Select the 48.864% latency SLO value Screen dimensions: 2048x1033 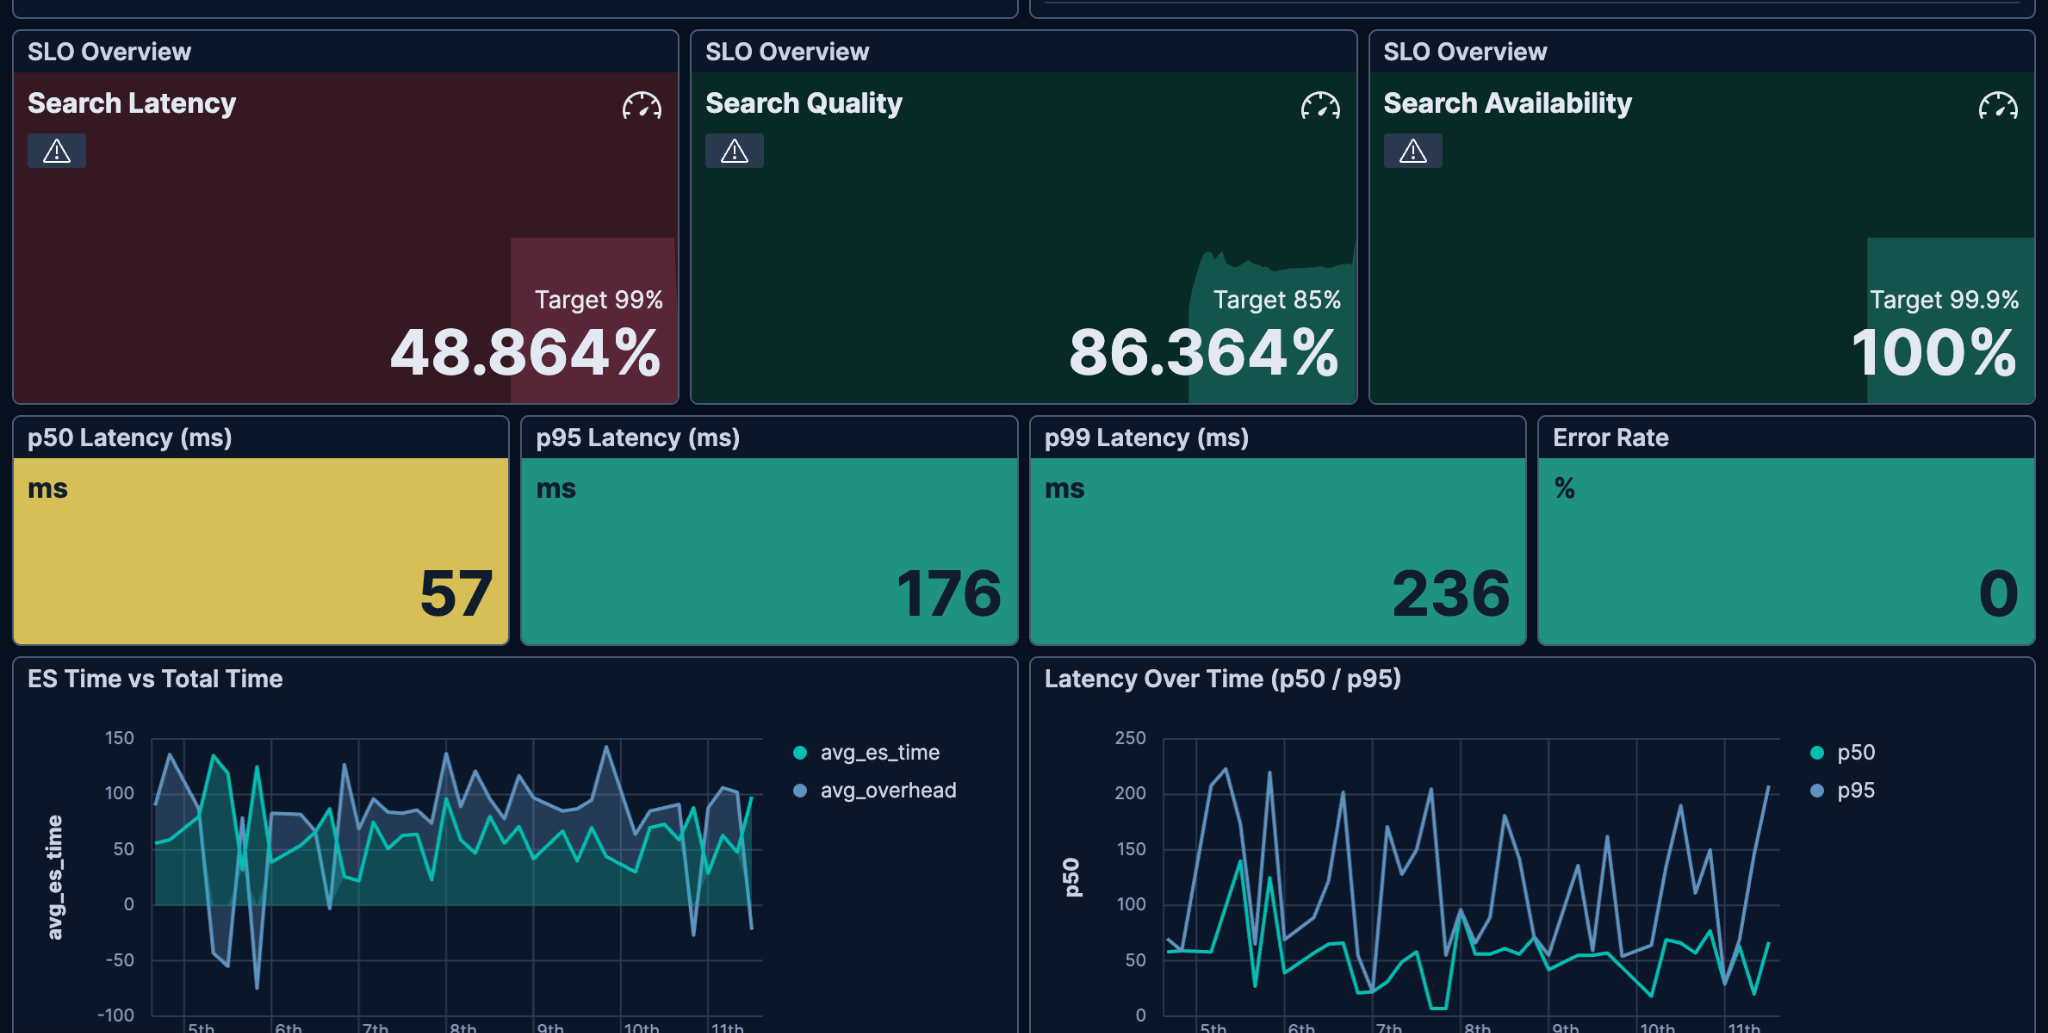pyautogui.click(x=526, y=353)
